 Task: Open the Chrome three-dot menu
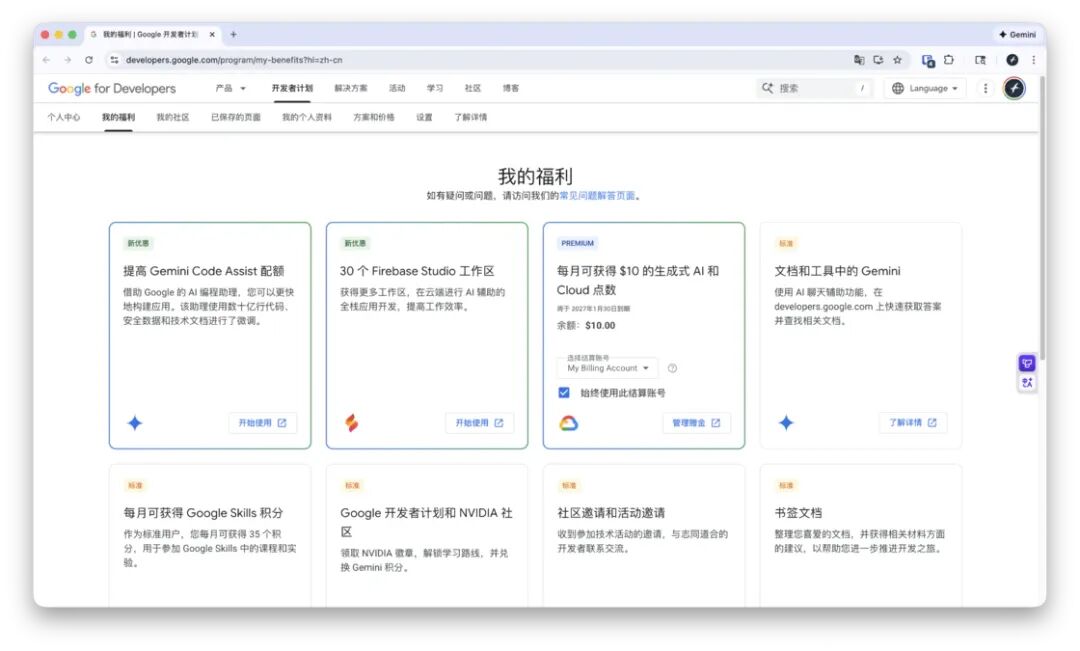1033,60
